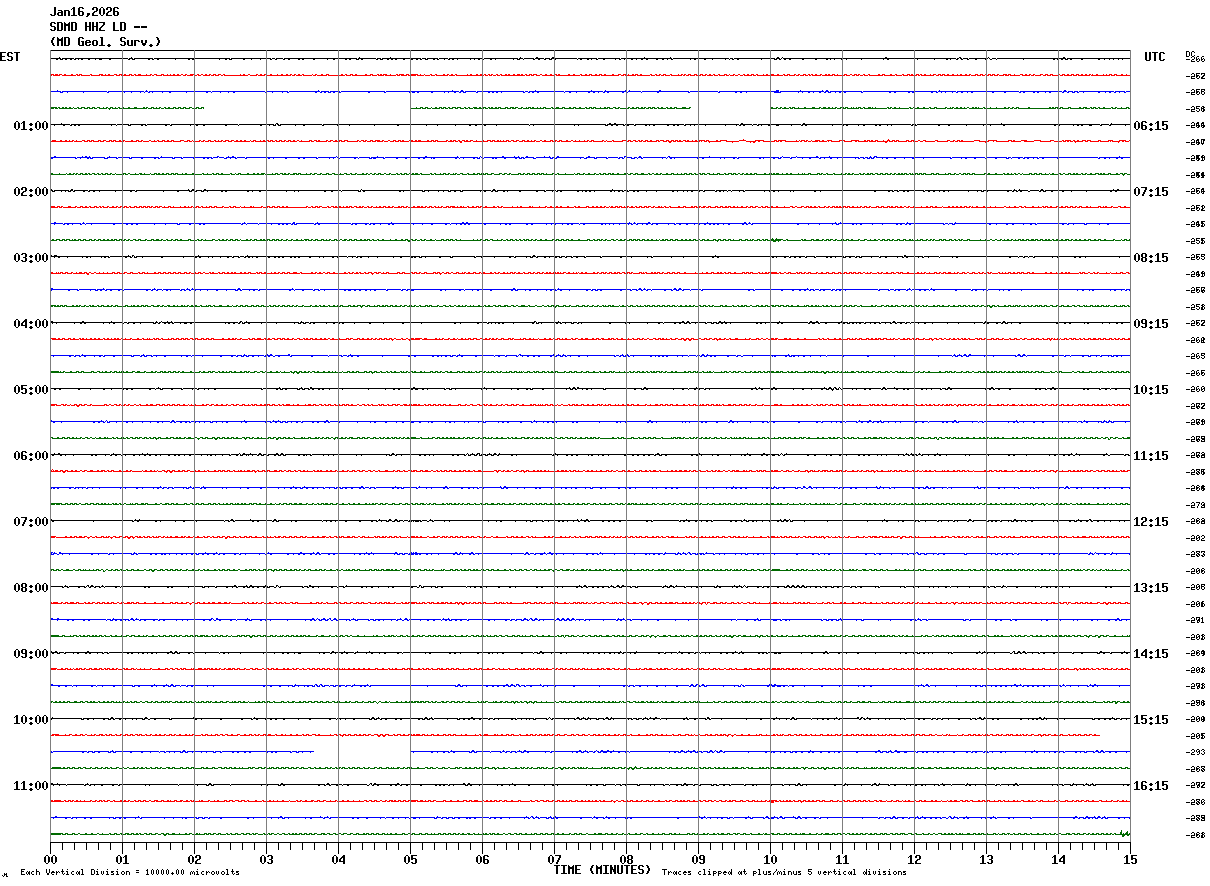Click the DC offset value beside 16:15

1195,785
